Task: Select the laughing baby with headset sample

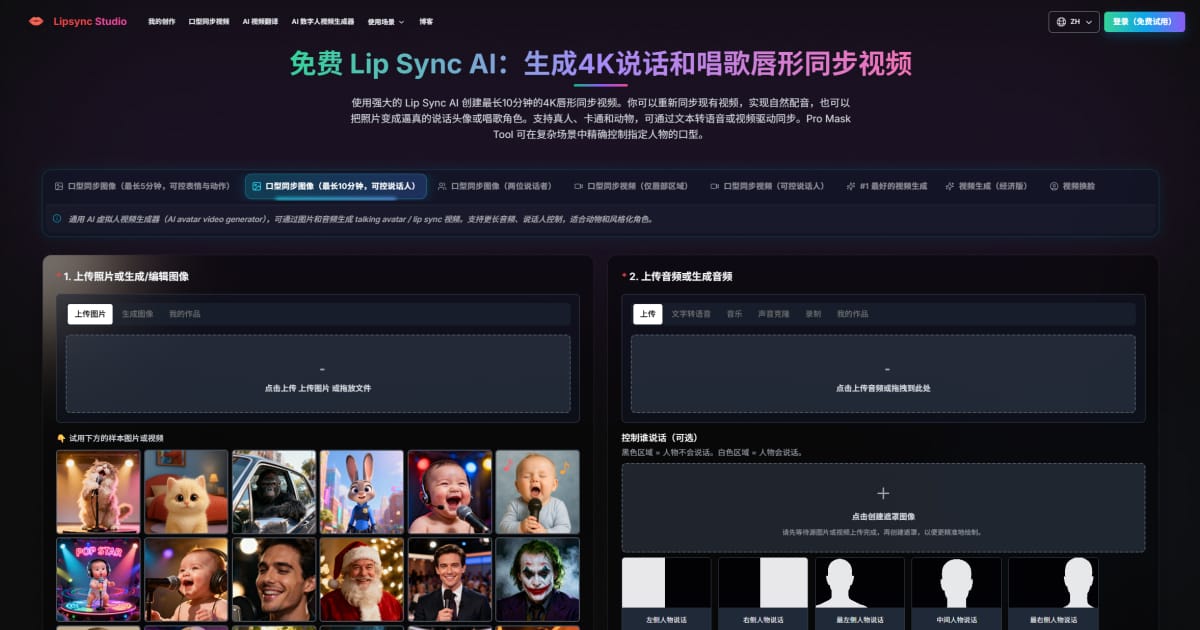Action: (x=450, y=491)
